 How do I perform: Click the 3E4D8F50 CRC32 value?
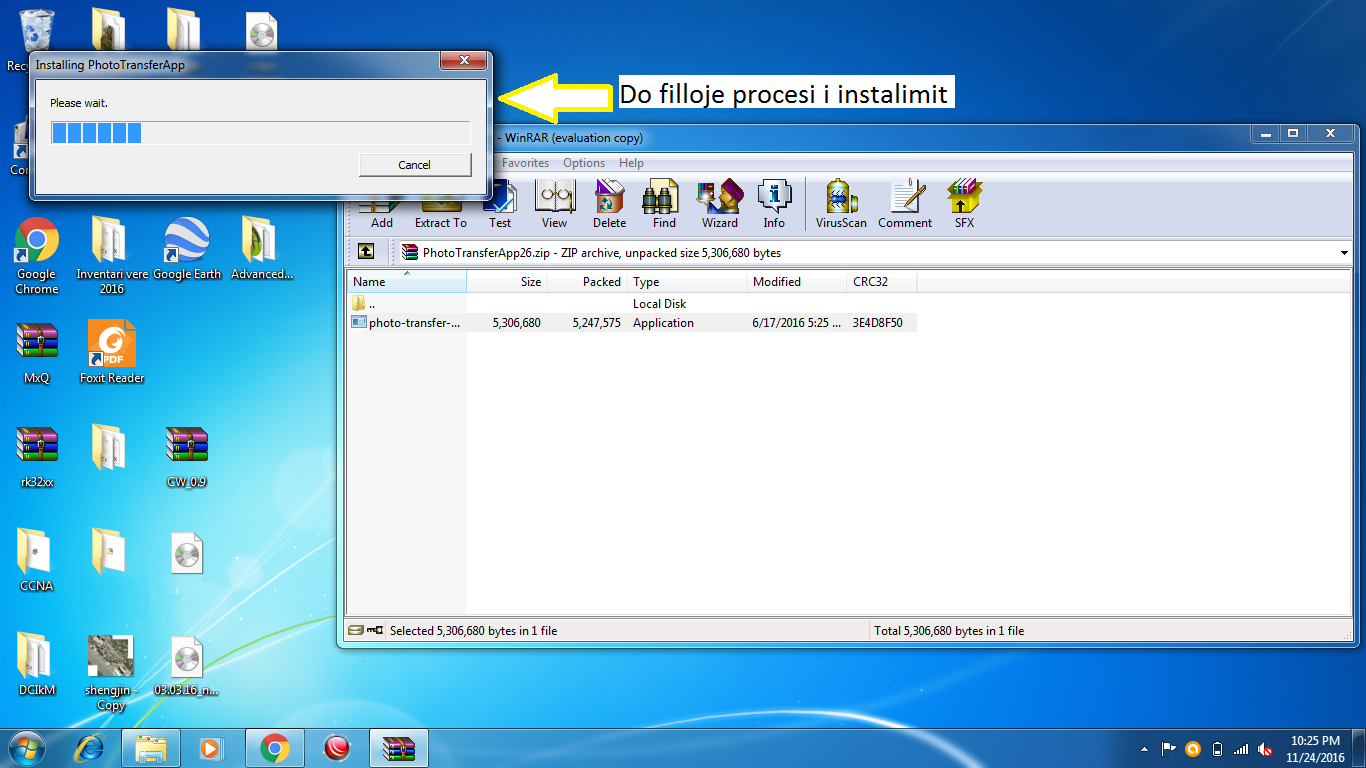point(878,323)
